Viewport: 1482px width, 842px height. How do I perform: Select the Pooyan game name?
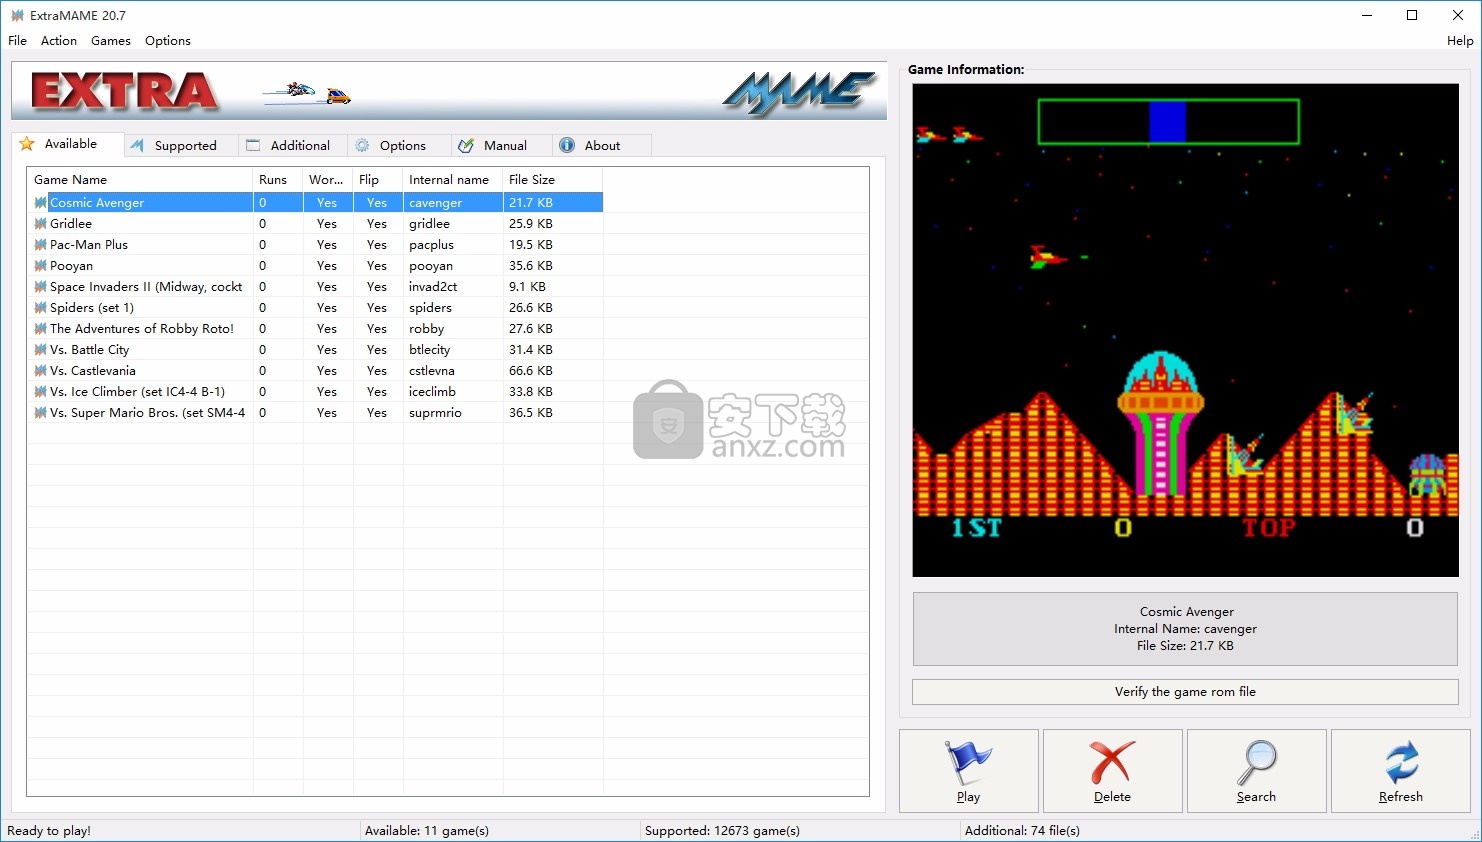[71, 266]
